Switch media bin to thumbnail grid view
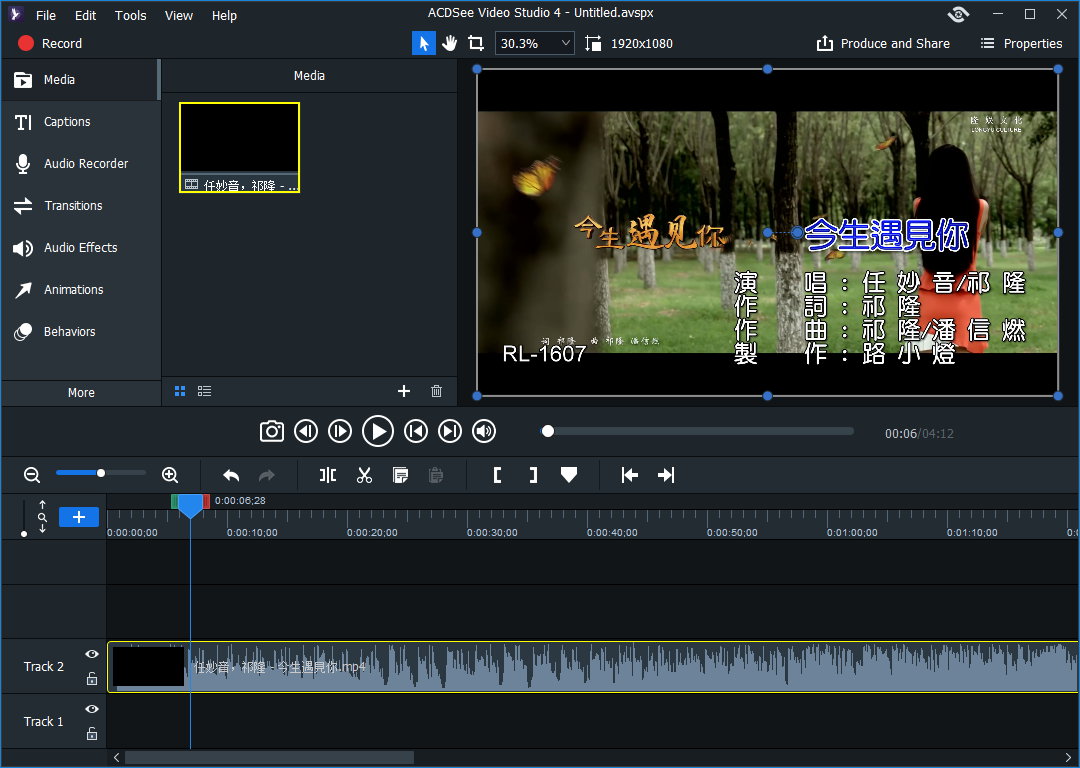Screen dimensions: 1080x768 pyautogui.click(x=180, y=391)
